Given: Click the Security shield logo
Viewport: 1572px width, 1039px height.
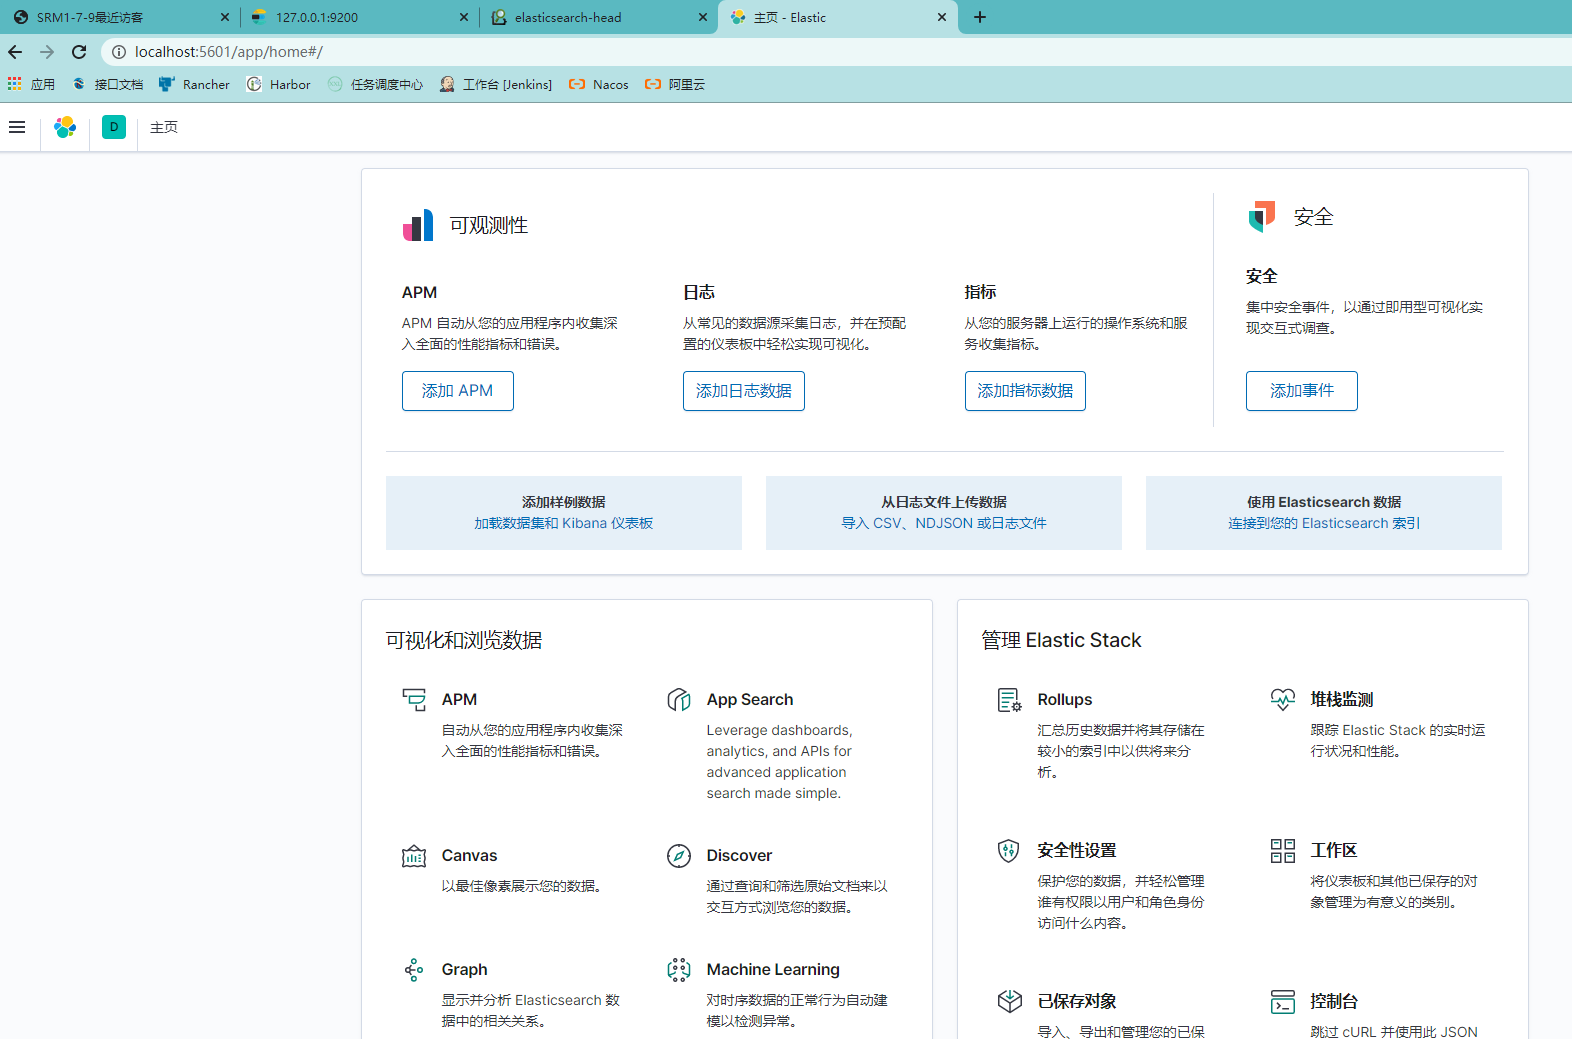Looking at the screenshot, I should [1262, 216].
